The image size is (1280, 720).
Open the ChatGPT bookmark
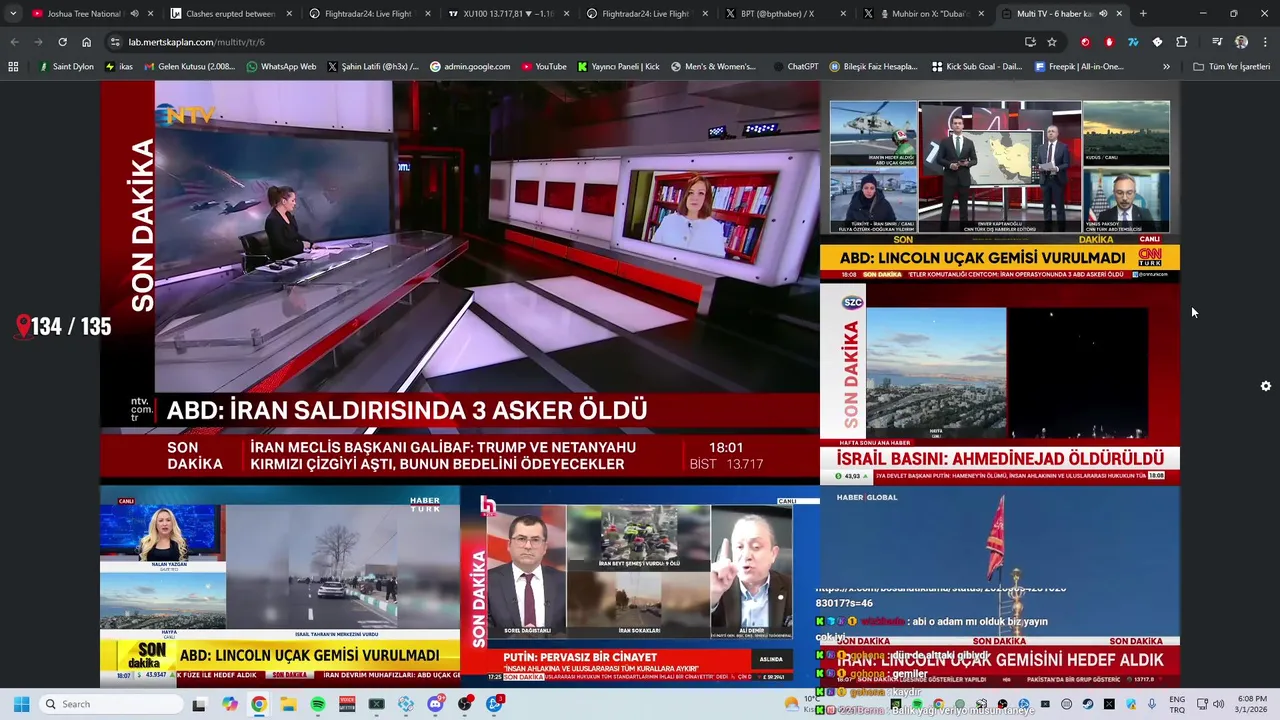click(796, 67)
